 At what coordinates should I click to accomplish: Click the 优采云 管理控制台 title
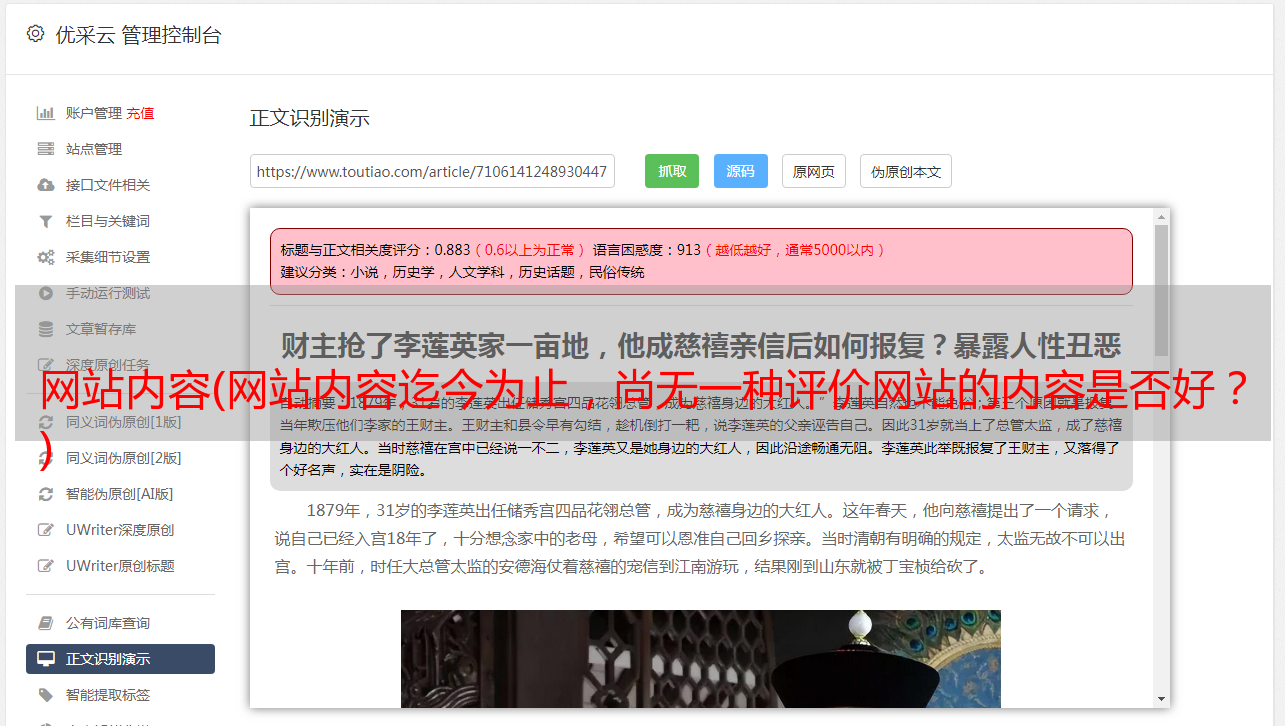pyautogui.click(x=138, y=35)
